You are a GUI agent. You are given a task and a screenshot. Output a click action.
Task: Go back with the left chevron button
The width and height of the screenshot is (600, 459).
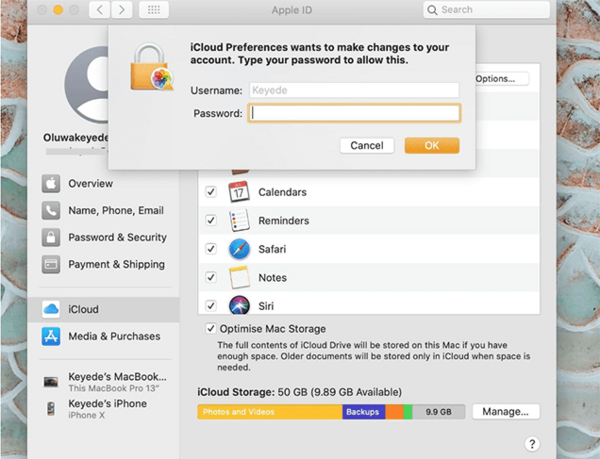(100, 10)
